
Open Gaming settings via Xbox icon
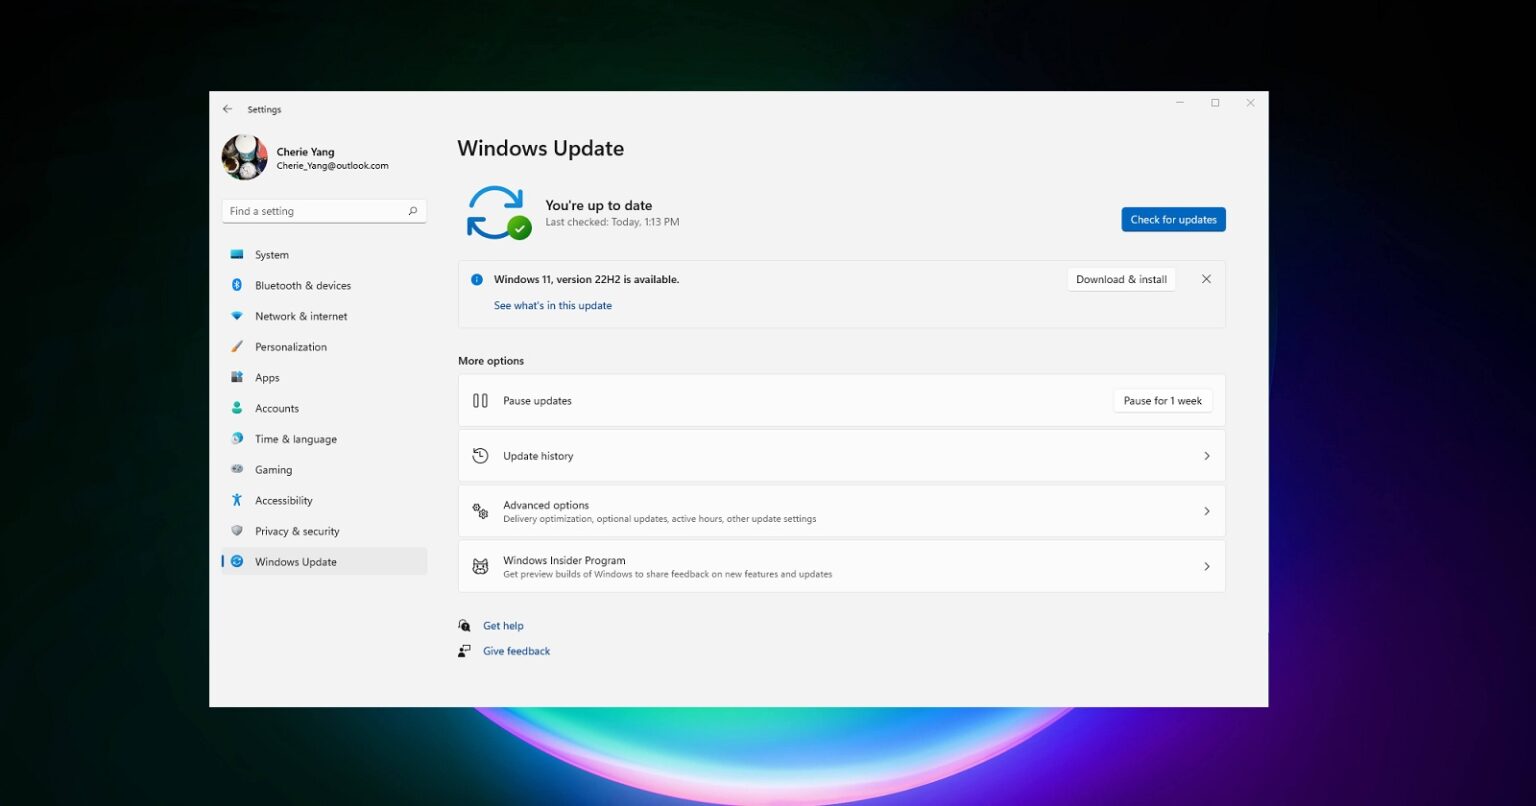click(x=237, y=469)
